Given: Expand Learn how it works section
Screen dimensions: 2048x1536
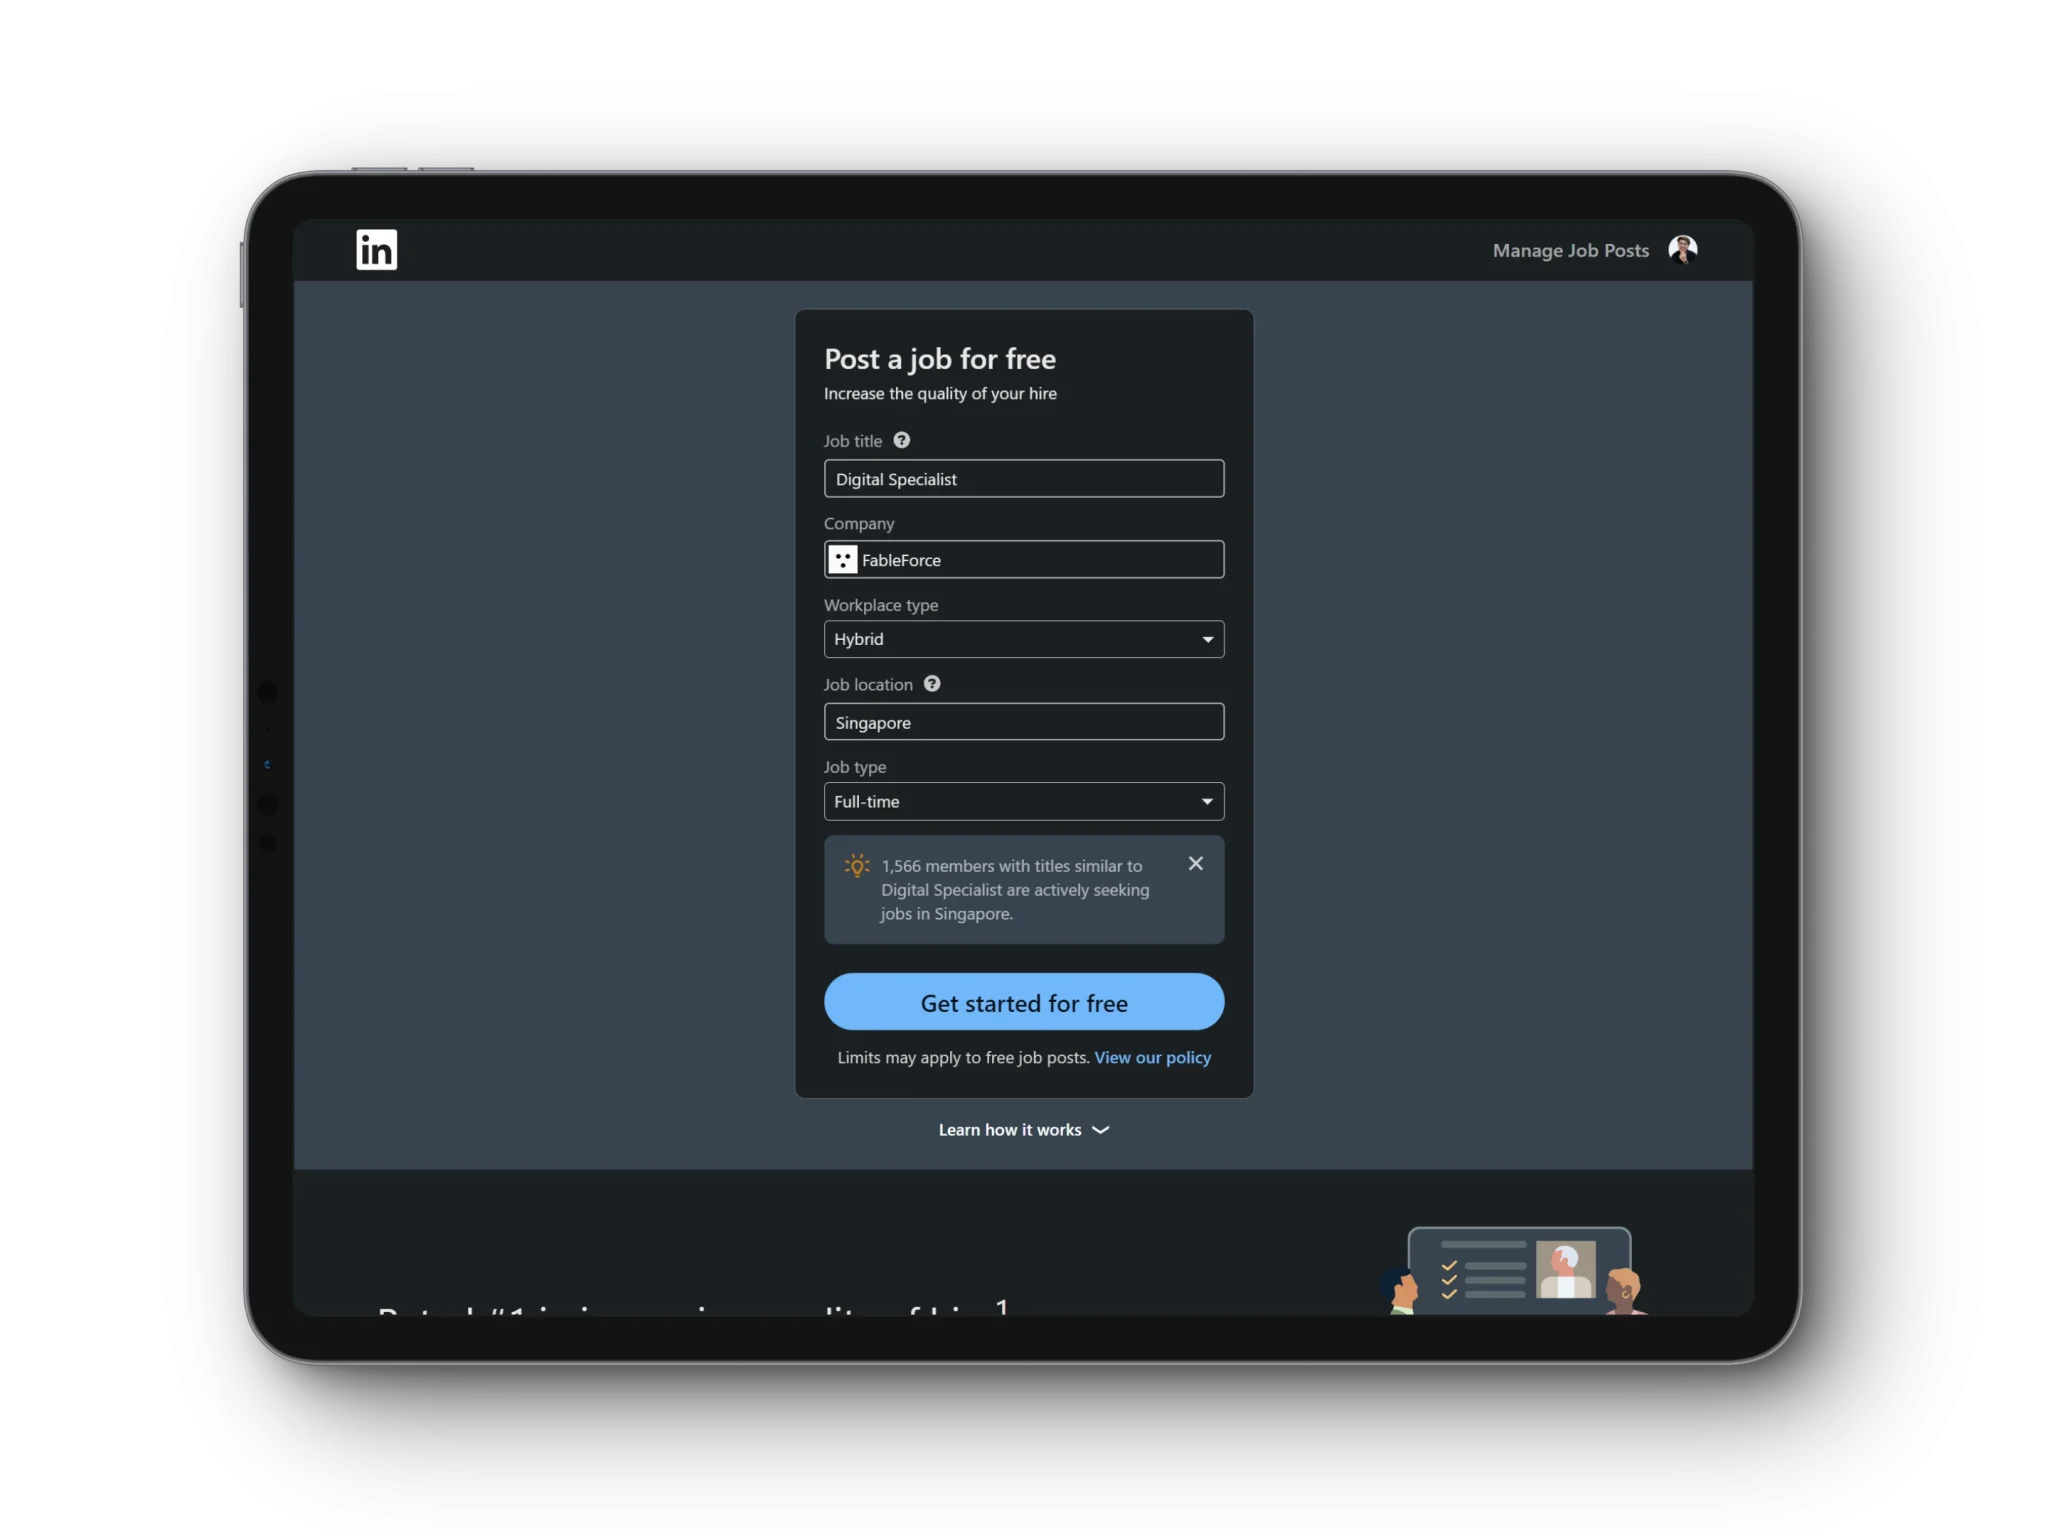Looking at the screenshot, I should pyautogui.click(x=1022, y=1128).
